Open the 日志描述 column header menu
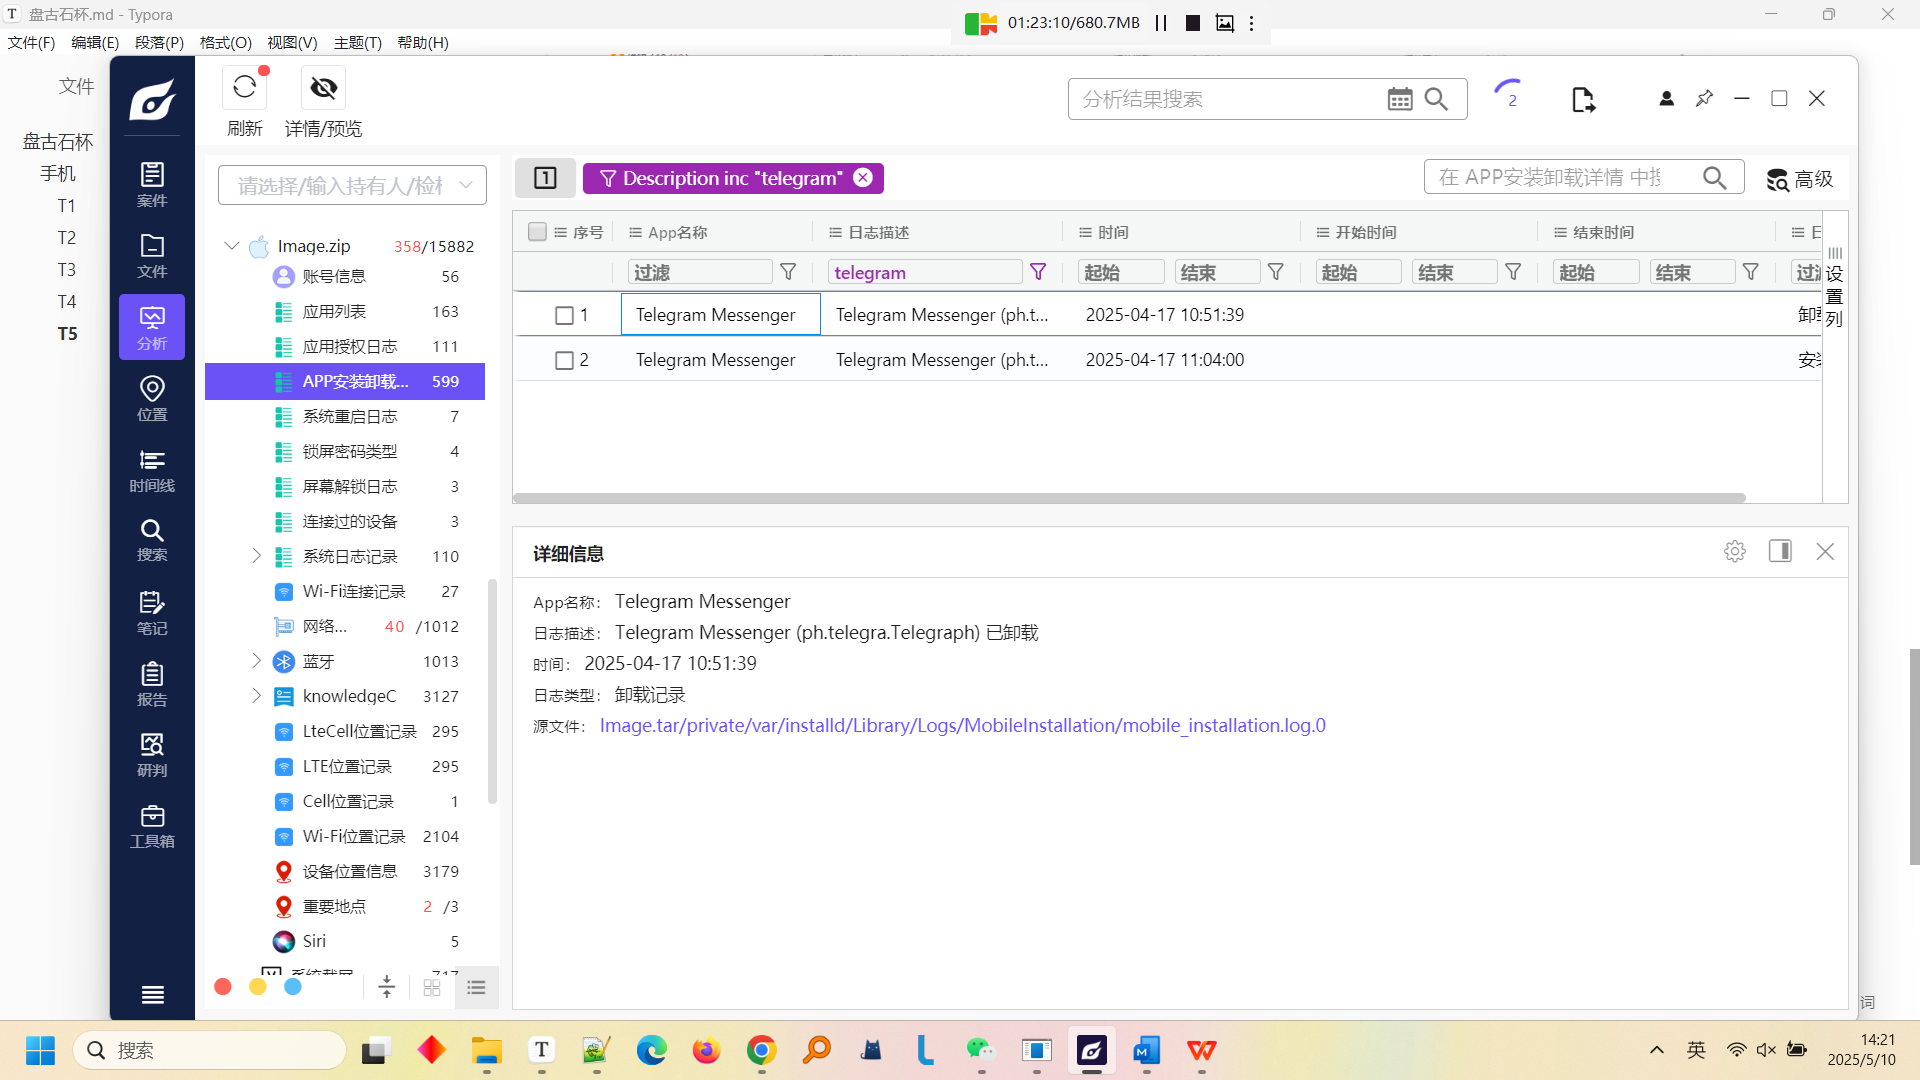 tap(835, 232)
